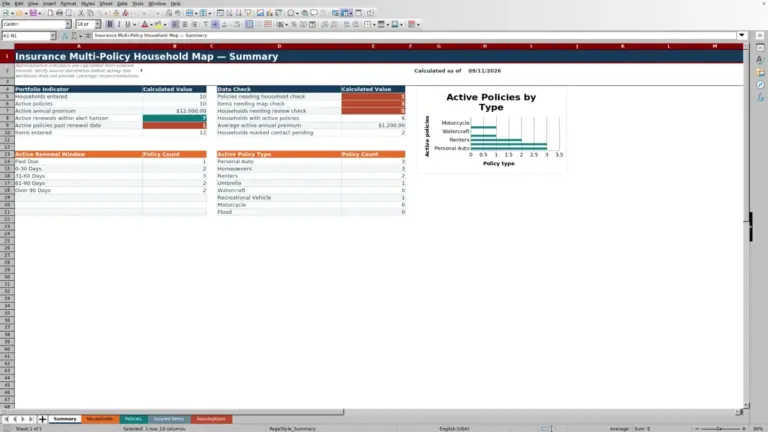Adjust the zoom slider in status bar
Viewport: 768px width, 432px height.
pos(720,429)
